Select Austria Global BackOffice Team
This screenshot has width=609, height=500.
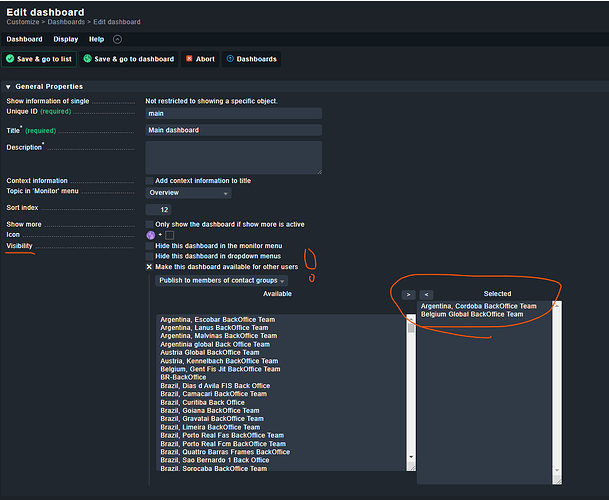(210, 353)
